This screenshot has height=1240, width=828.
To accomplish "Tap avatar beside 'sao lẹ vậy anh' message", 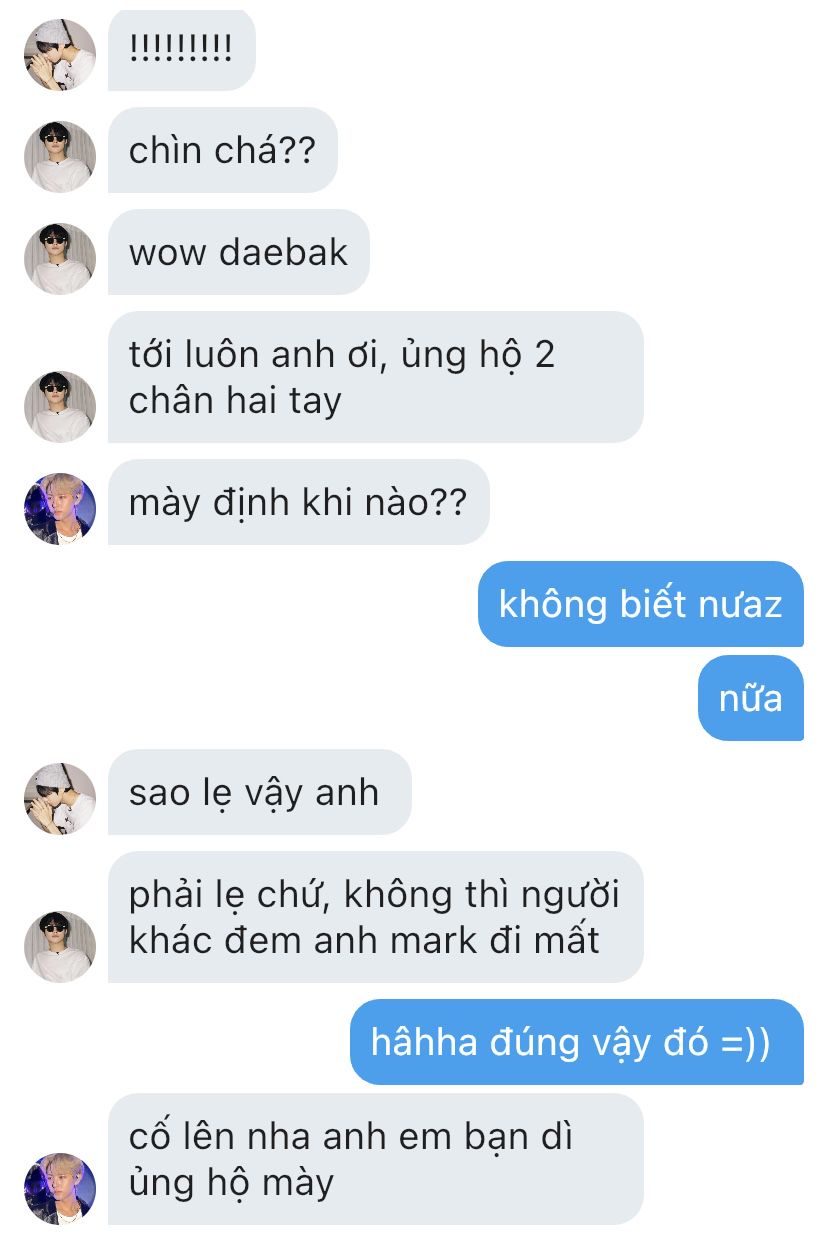I will [60, 798].
